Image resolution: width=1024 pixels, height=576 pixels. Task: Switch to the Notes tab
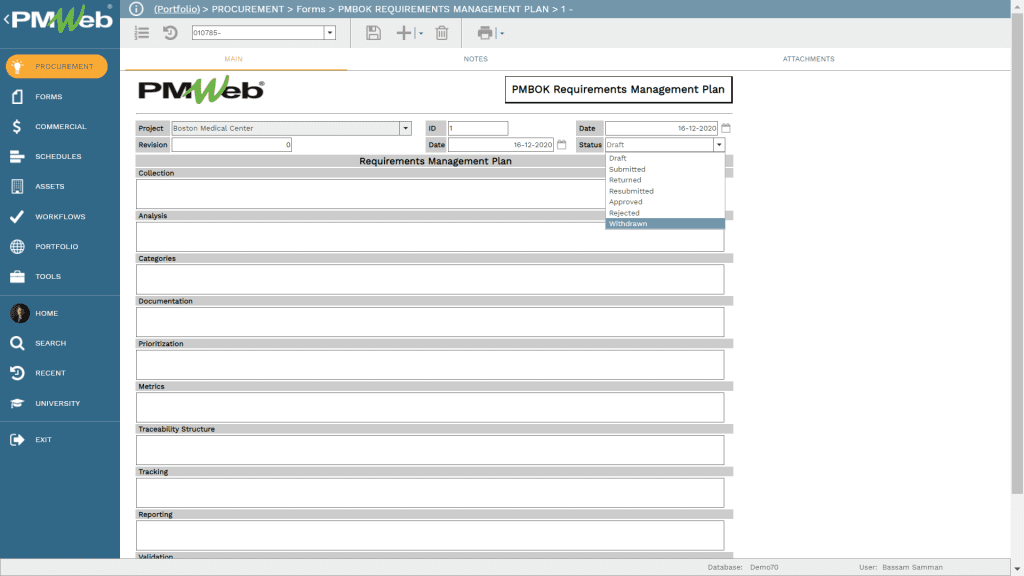pyautogui.click(x=475, y=59)
